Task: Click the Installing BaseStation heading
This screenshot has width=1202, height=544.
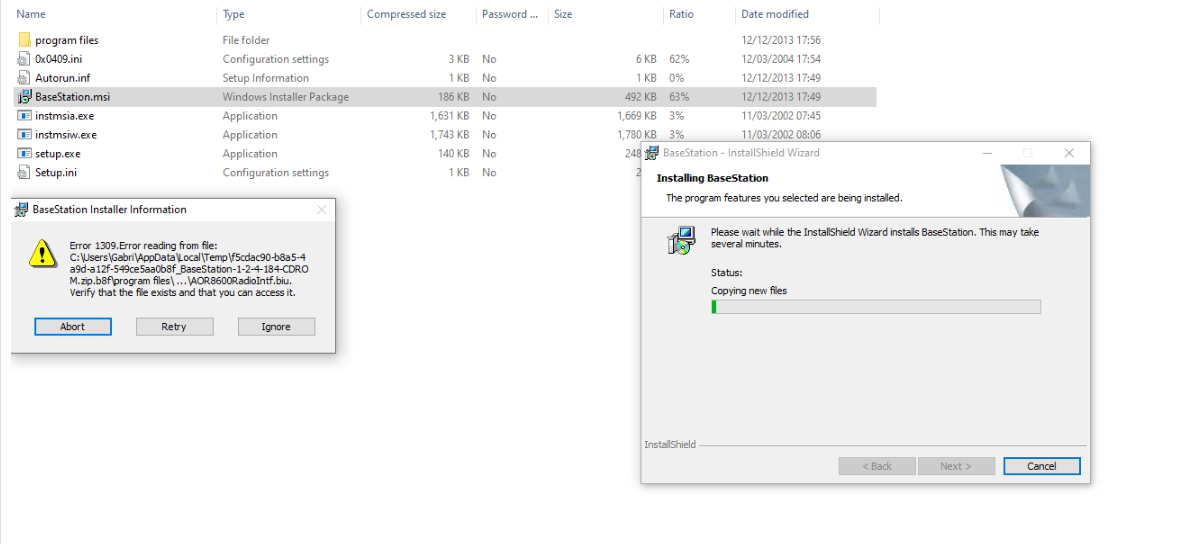Action: 712,178
